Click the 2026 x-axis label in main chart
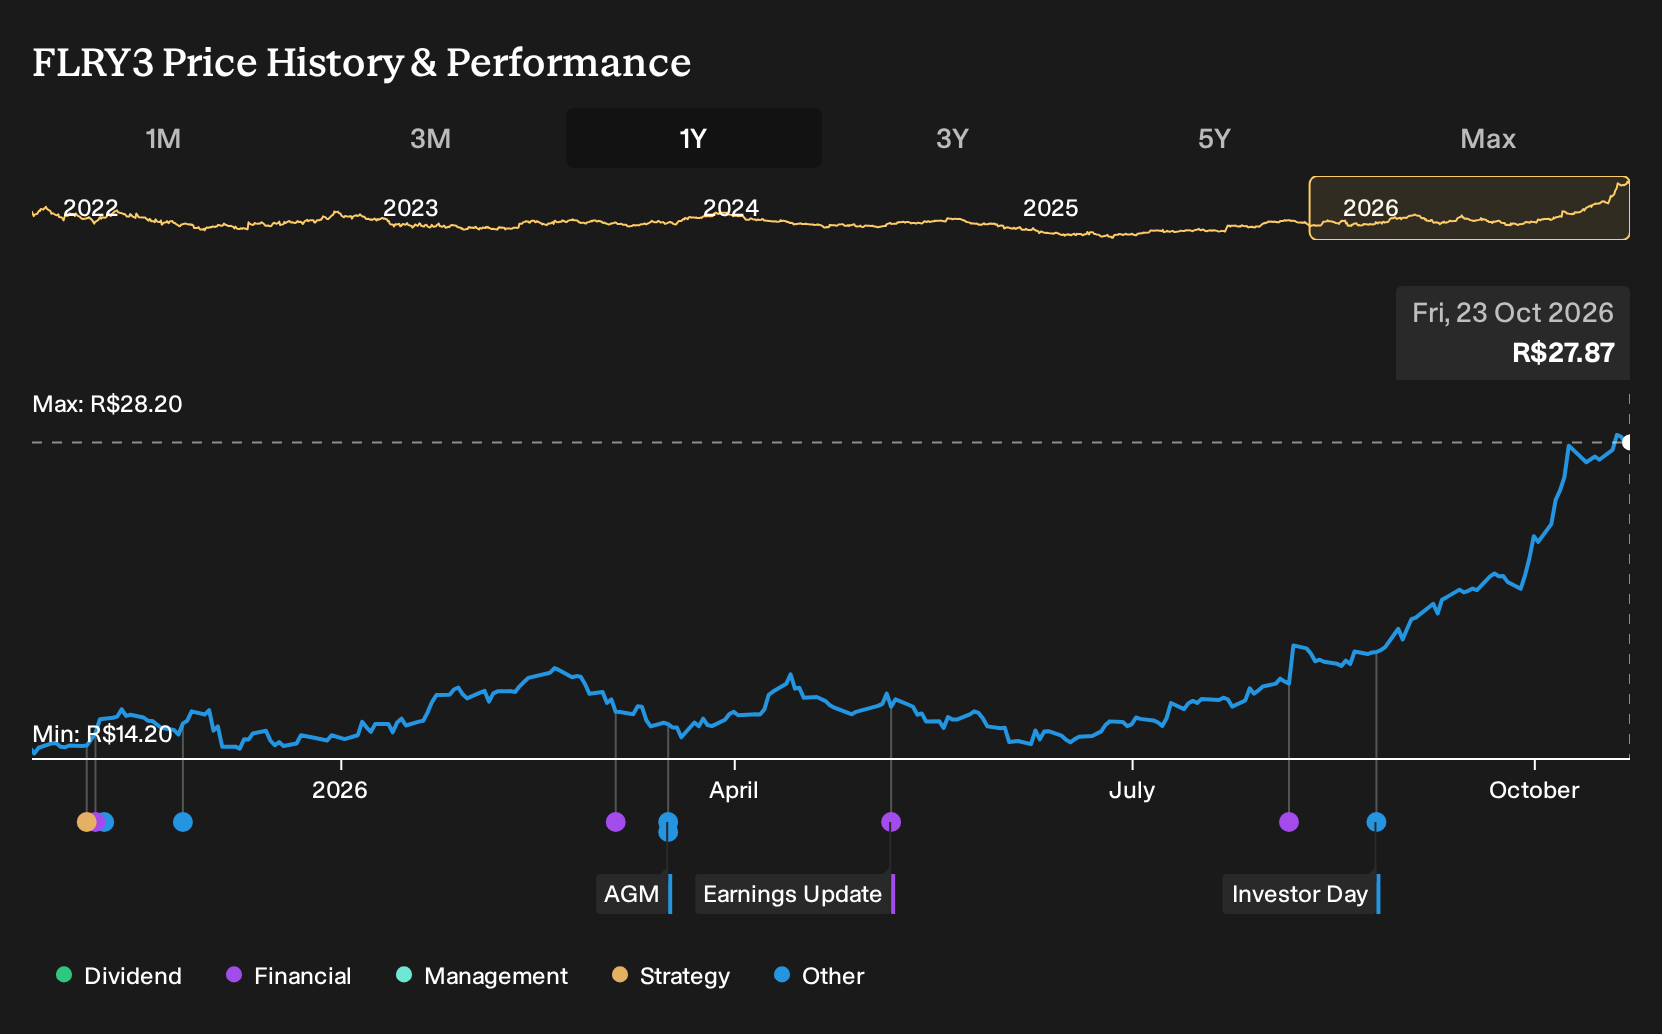This screenshot has height=1034, width=1662. [340, 790]
